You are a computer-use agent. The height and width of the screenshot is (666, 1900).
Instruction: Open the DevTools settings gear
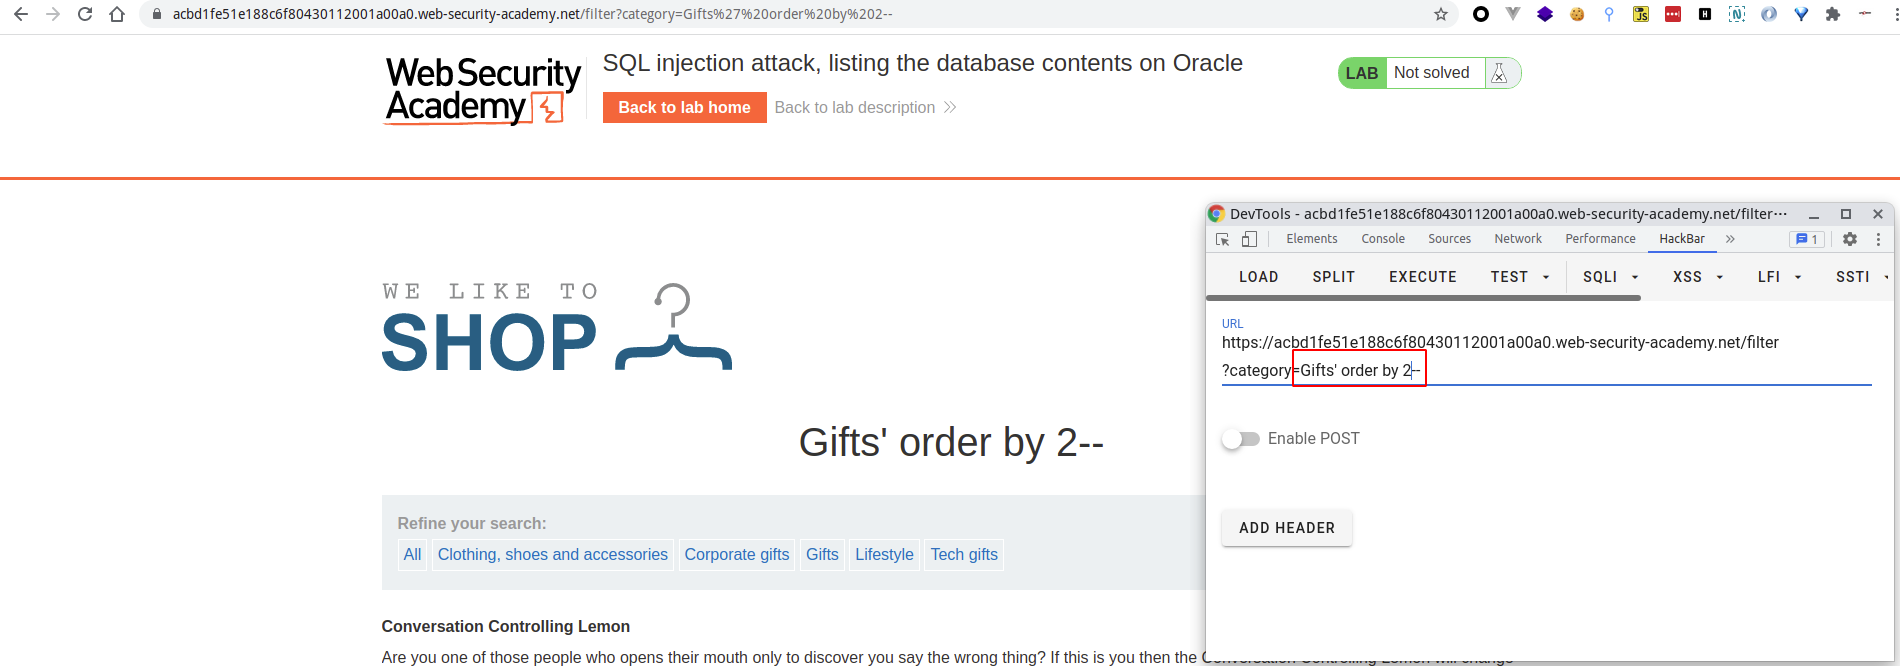tap(1850, 239)
